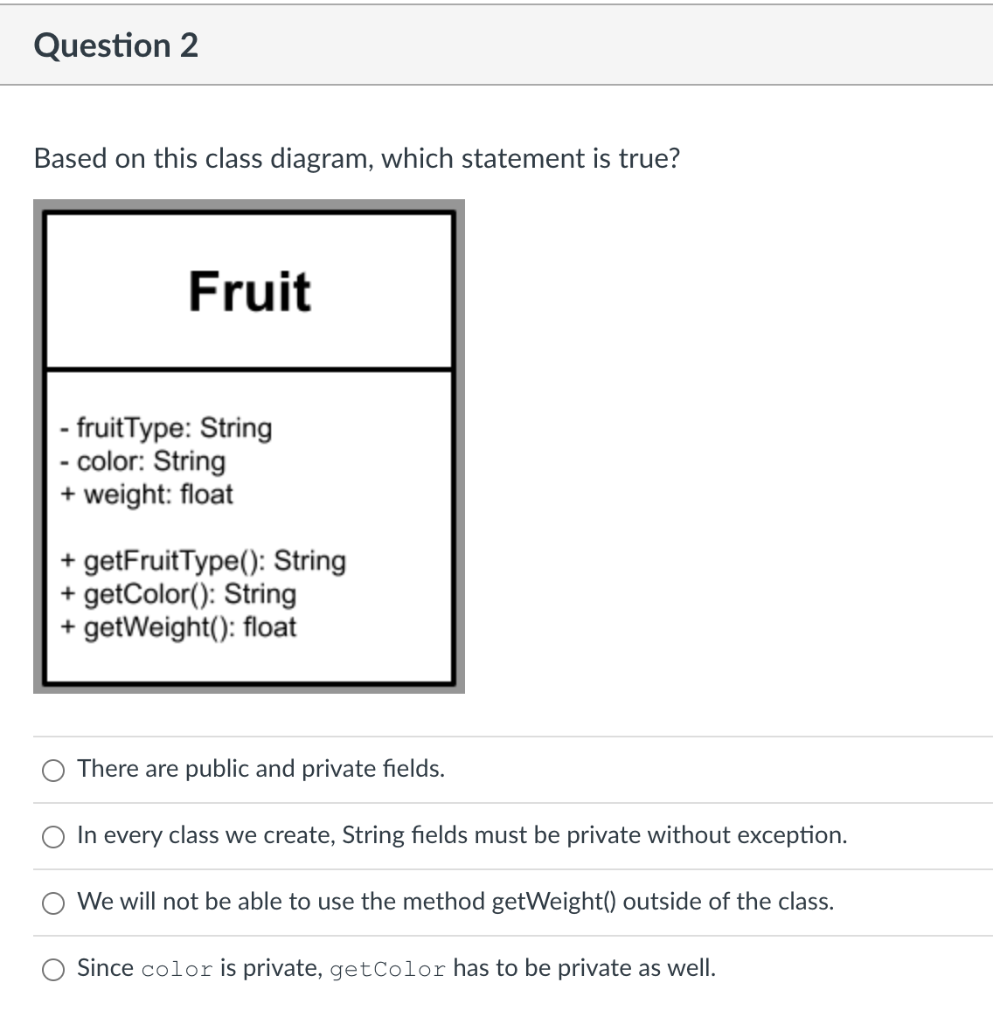The width and height of the screenshot is (993, 1024).
Task: Click the getFruitType() method line
Action: pyautogui.click(x=202, y=561)
